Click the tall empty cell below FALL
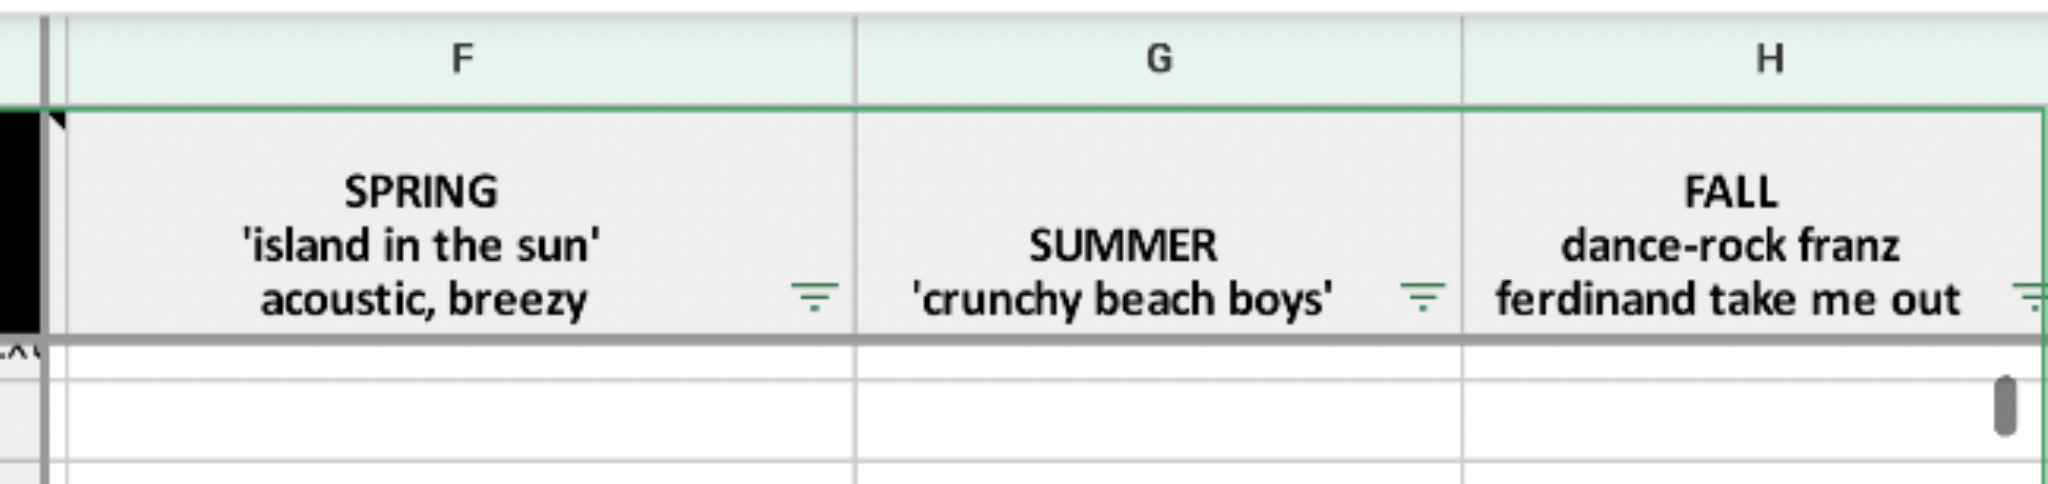Screen dimensions: 2048x484 (x=1729, y=420)
